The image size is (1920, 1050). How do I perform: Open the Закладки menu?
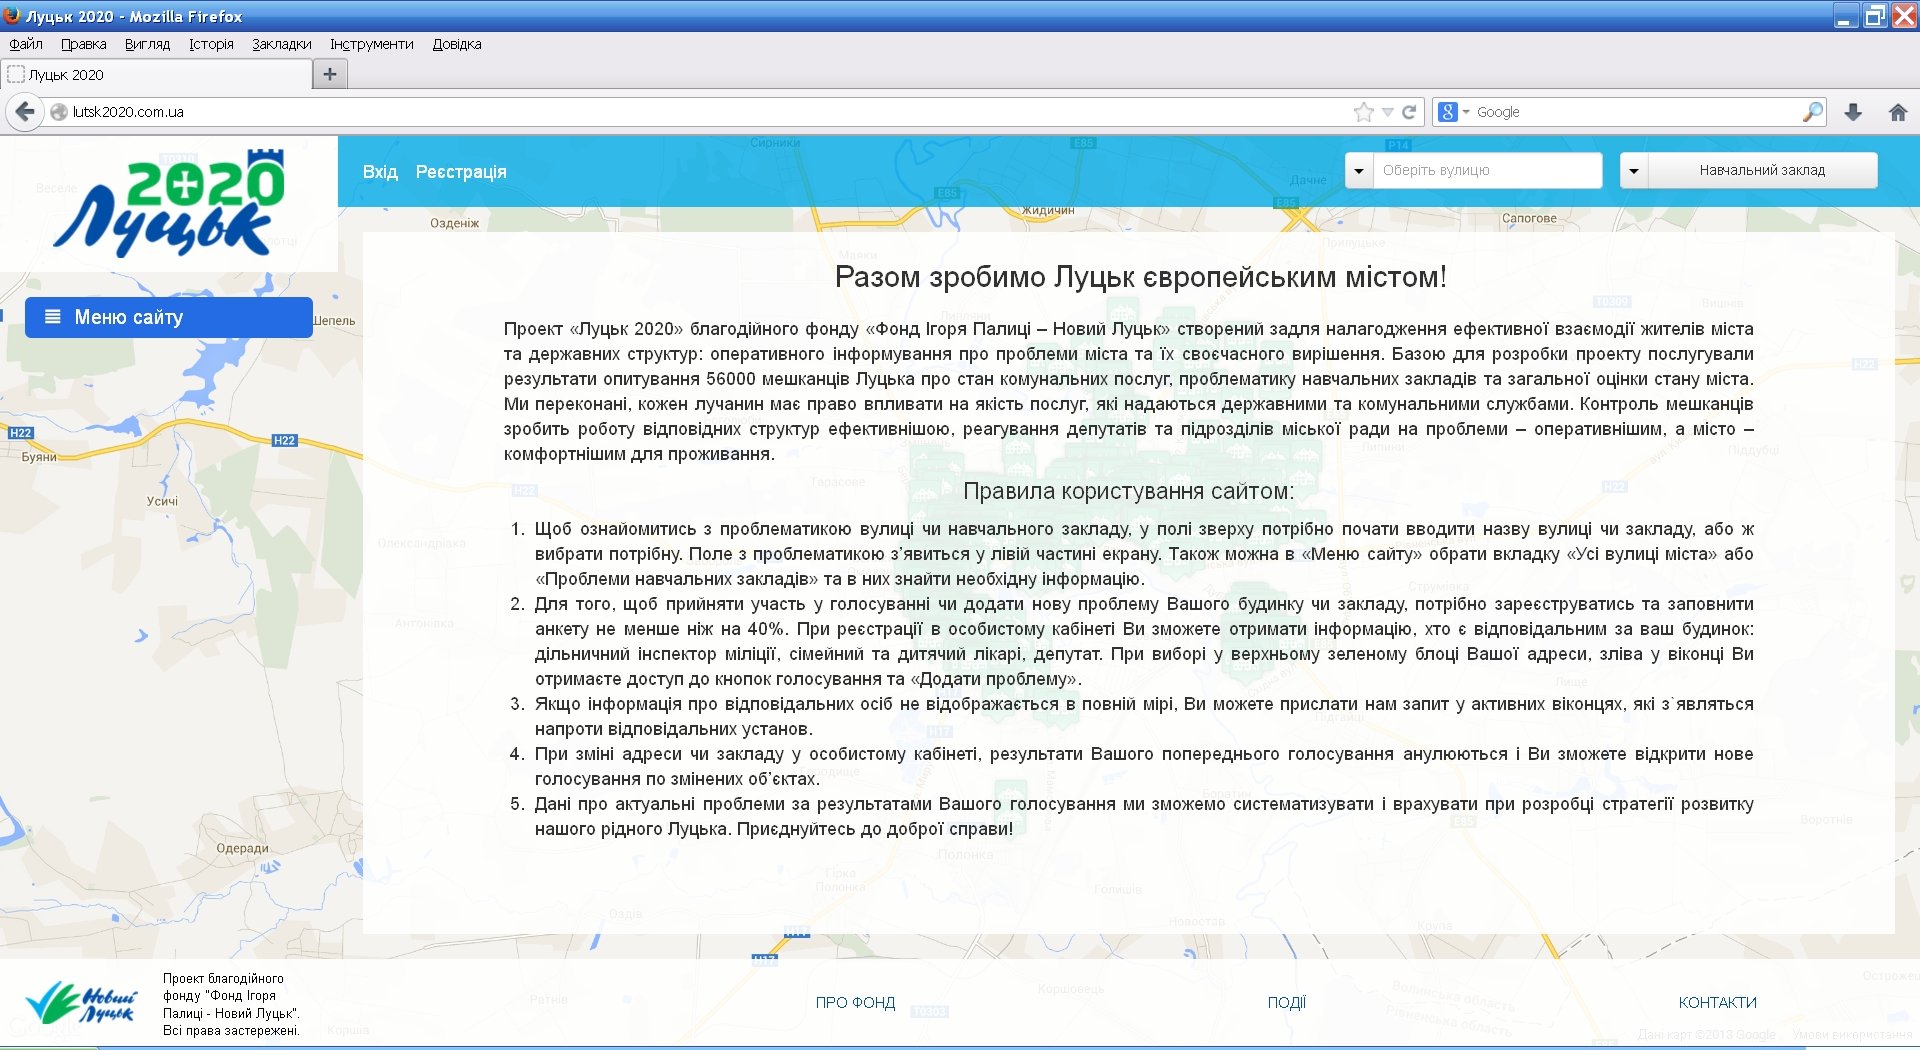pos(281,44)
